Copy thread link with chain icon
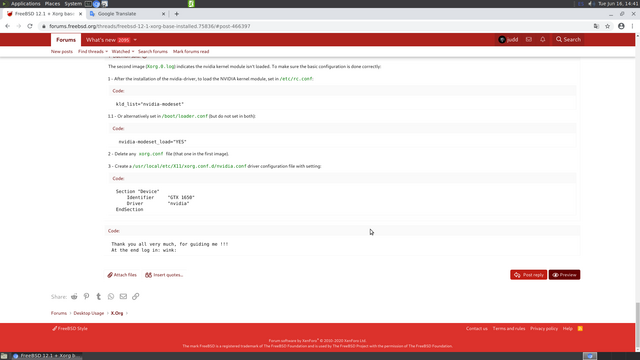Image resolution: width=640 pixels, height=360 pixels. pos(136,296)
